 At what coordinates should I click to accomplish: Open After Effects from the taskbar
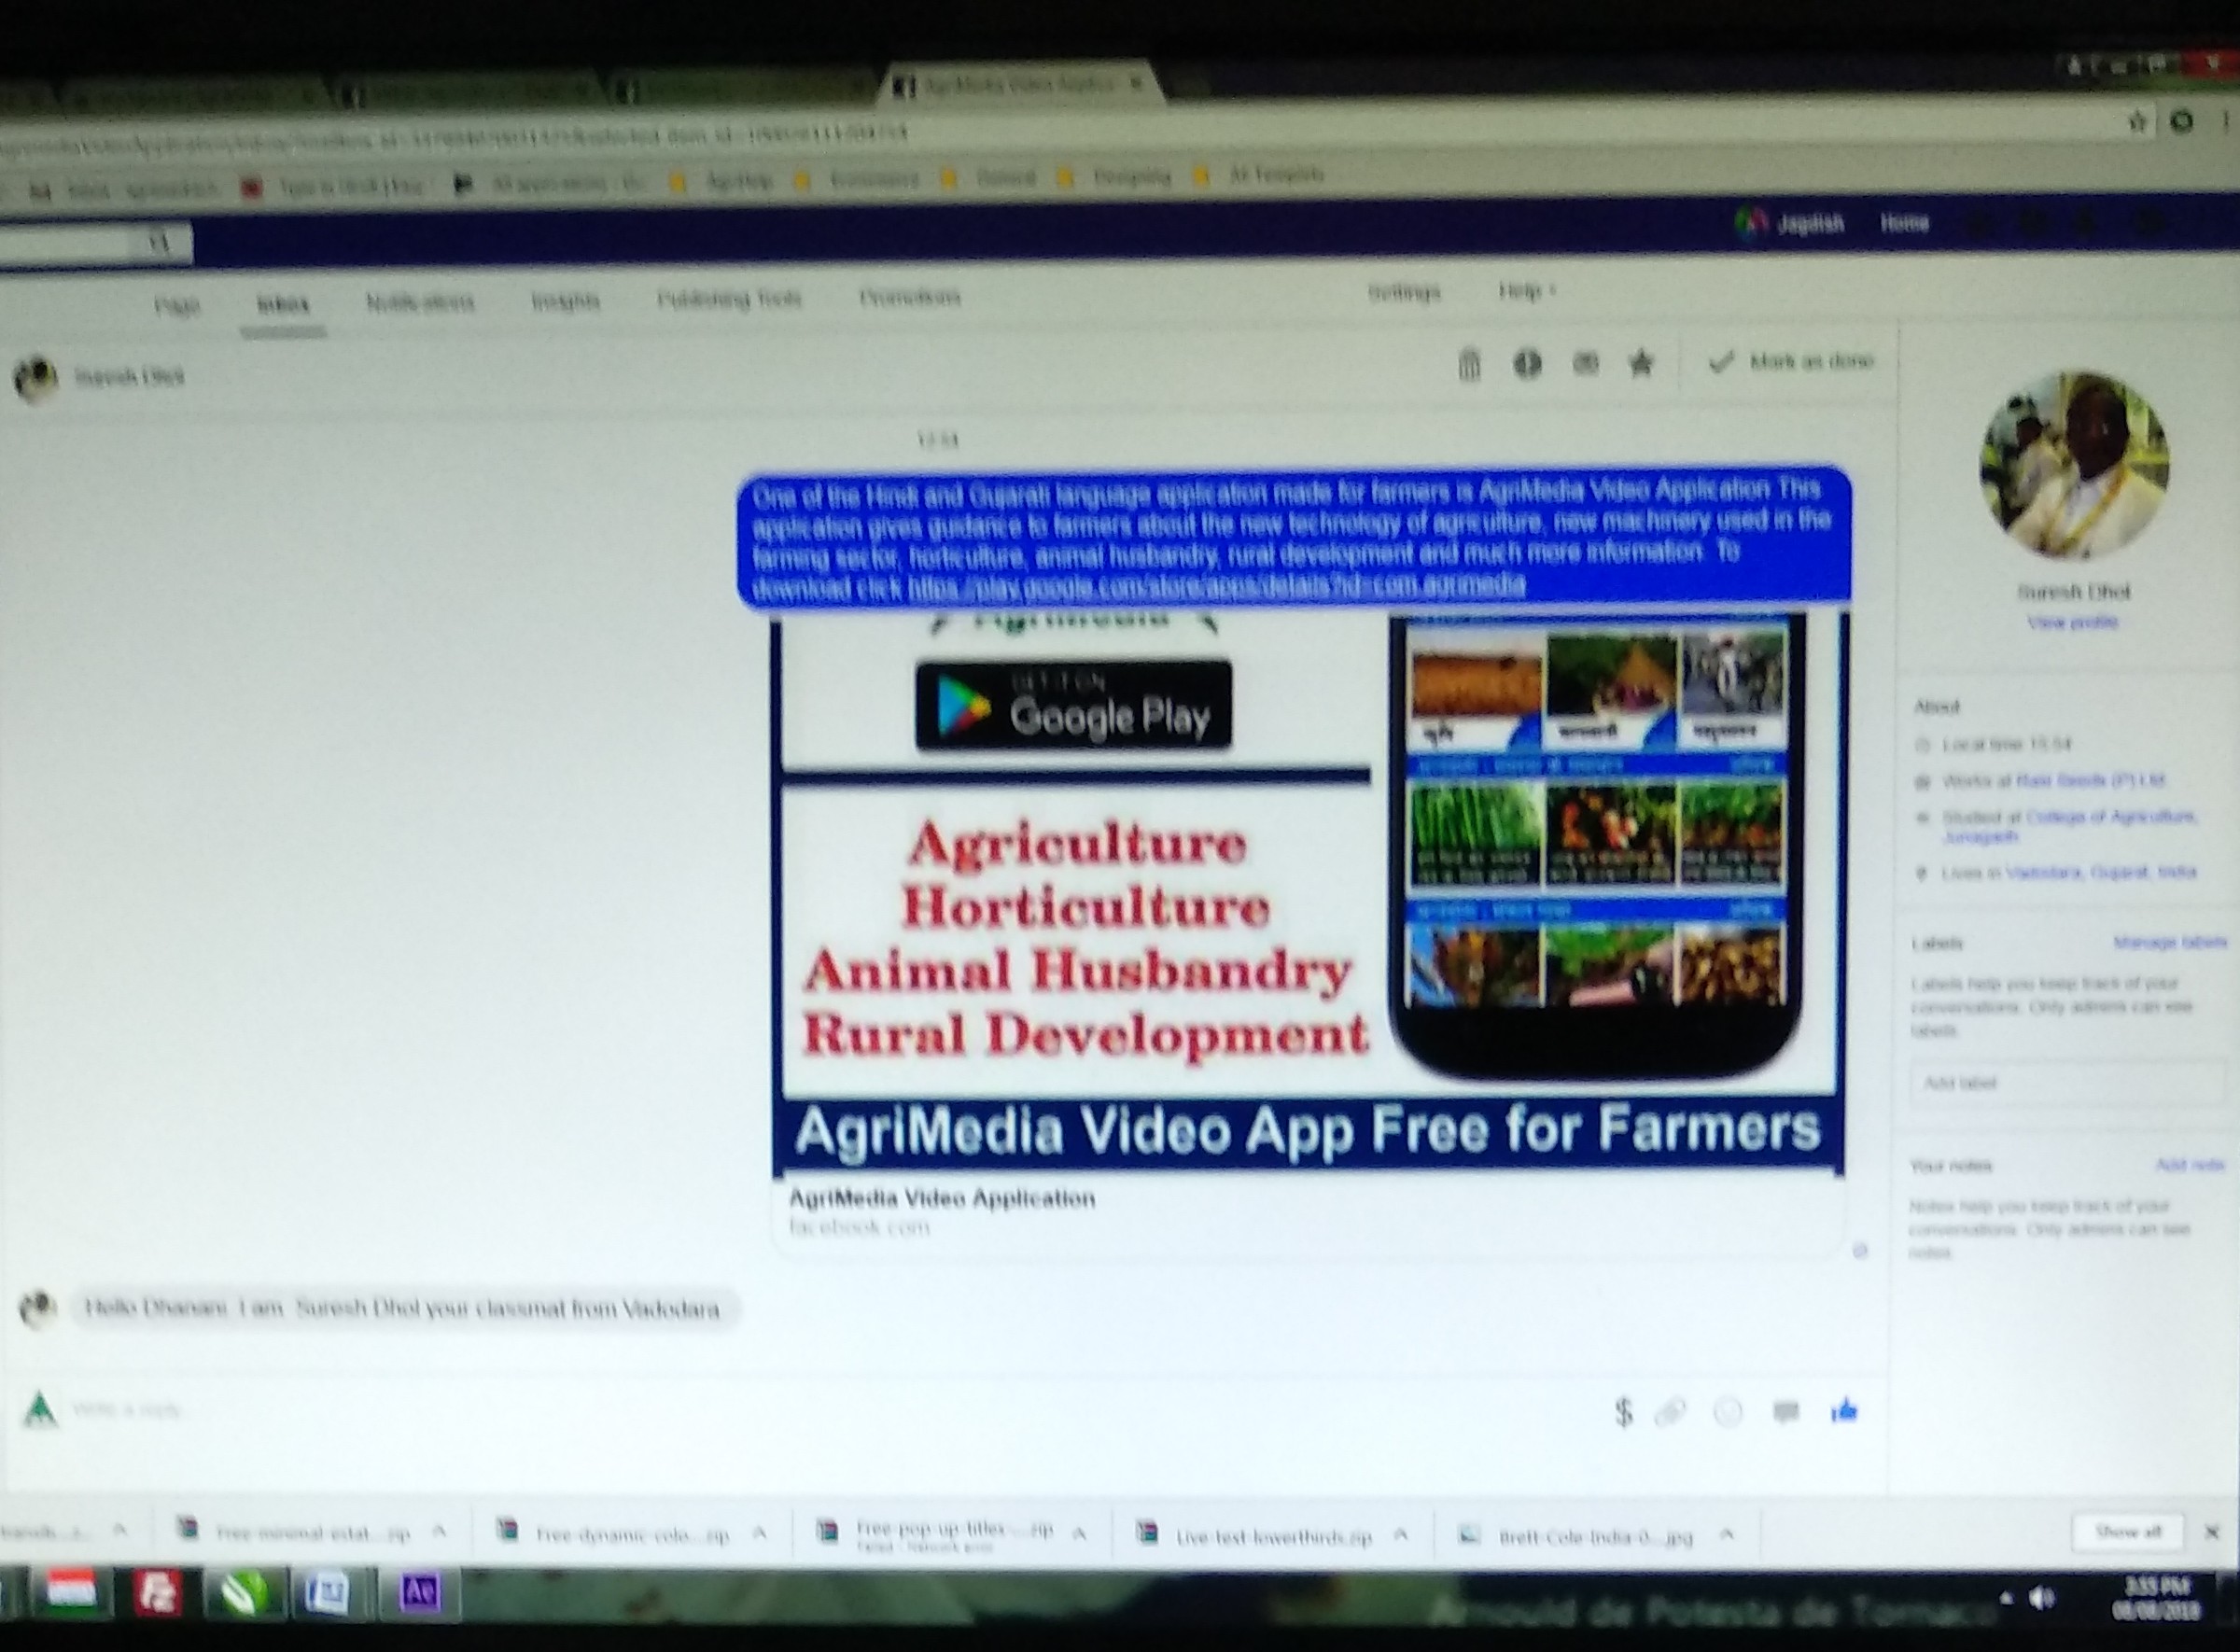(x=420, y=1592)
